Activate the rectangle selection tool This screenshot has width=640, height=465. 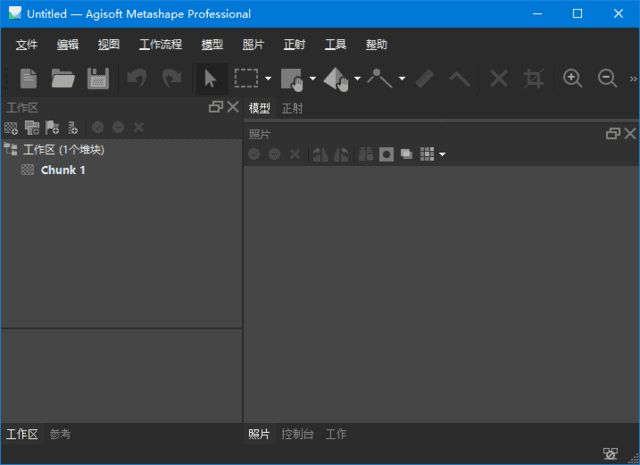[245, 78]
